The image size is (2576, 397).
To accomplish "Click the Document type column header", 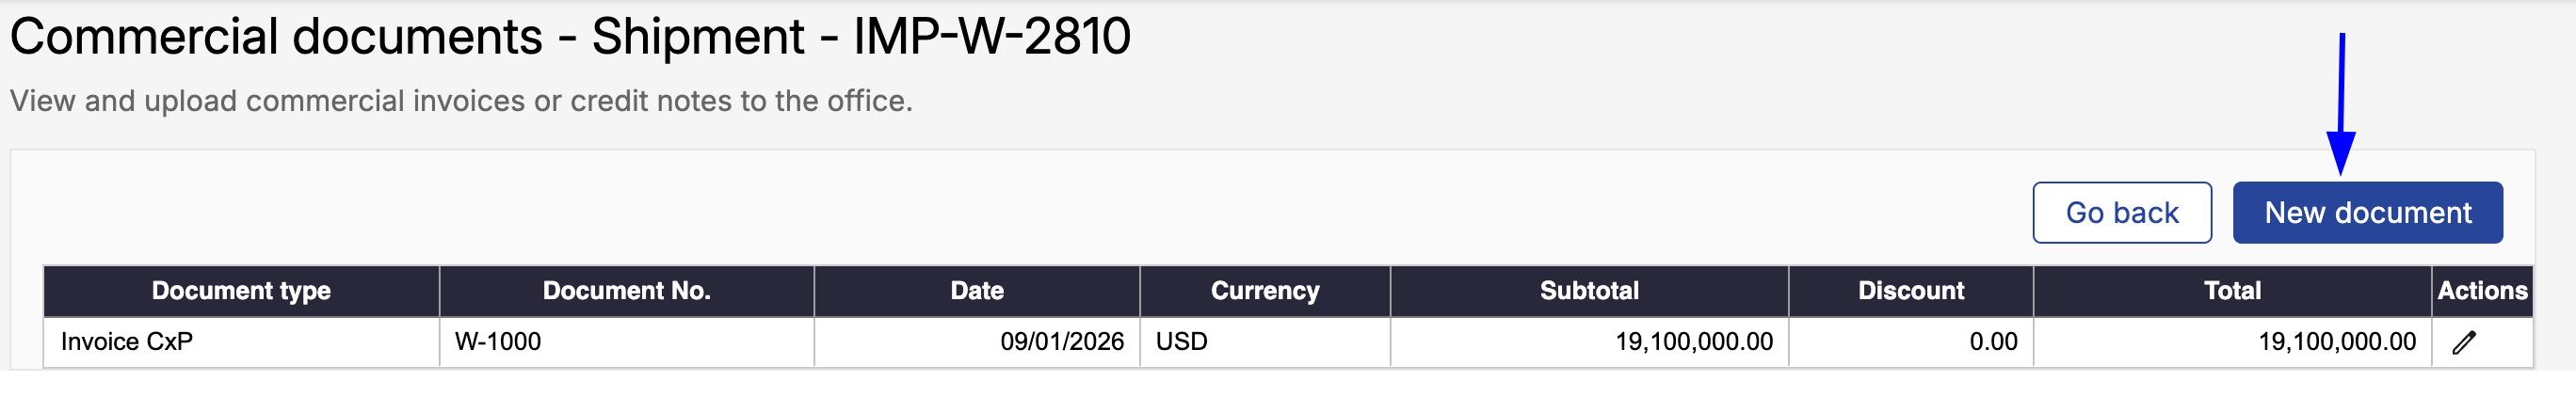I will tap(241, 291).
